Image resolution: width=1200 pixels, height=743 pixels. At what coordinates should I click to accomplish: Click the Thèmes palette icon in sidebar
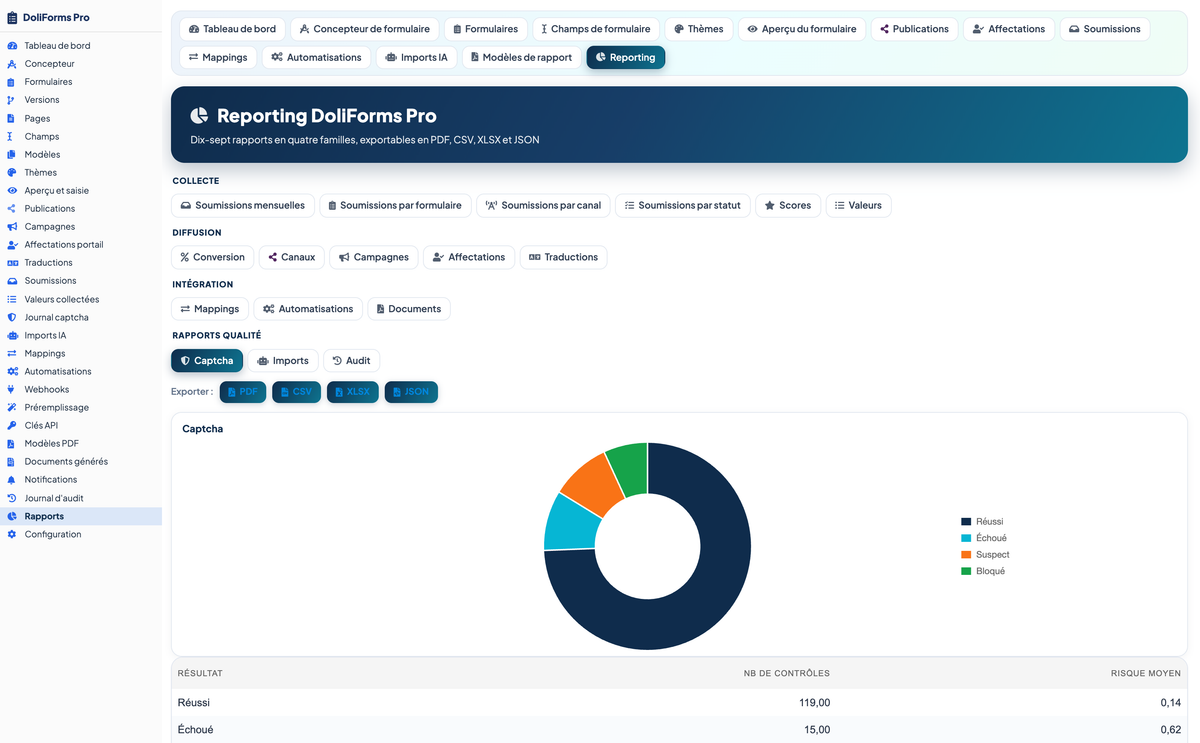[x=12, y=172]
